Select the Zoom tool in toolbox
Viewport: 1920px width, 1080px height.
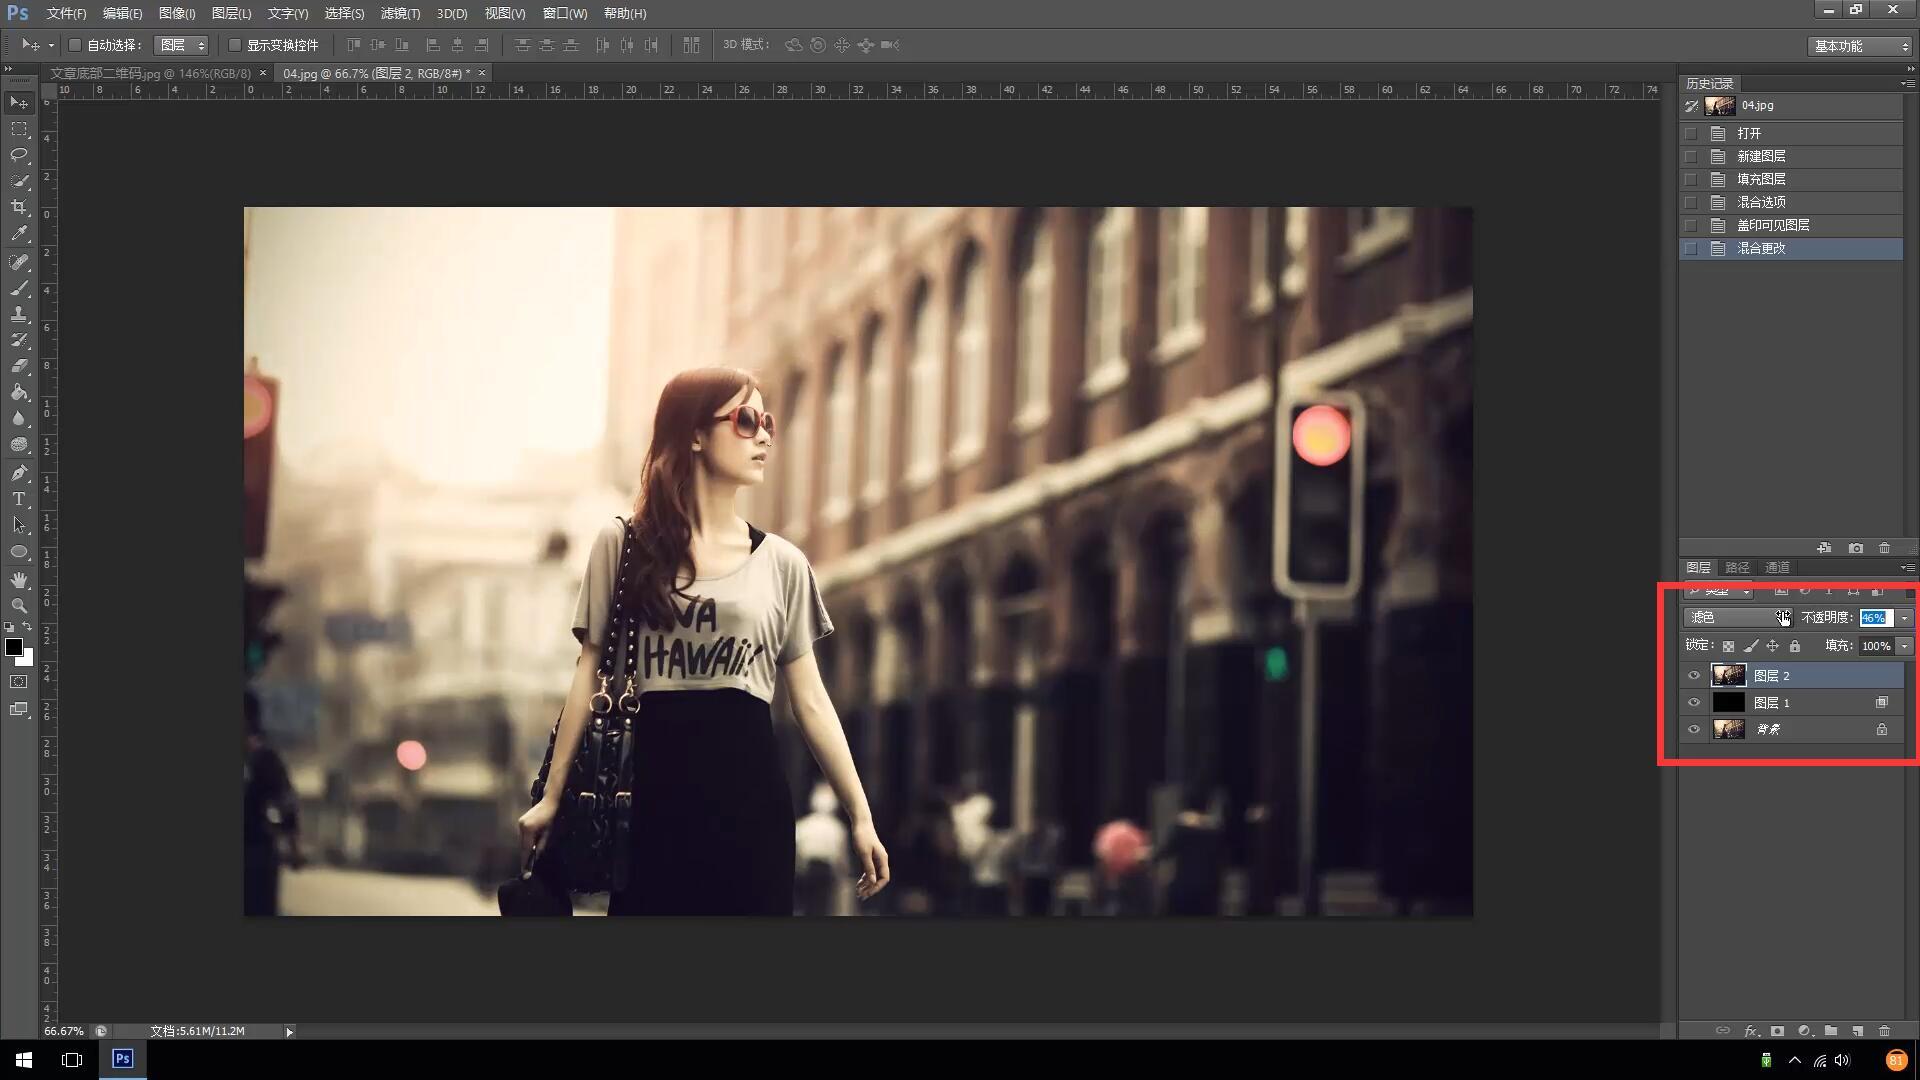(19, 606)
